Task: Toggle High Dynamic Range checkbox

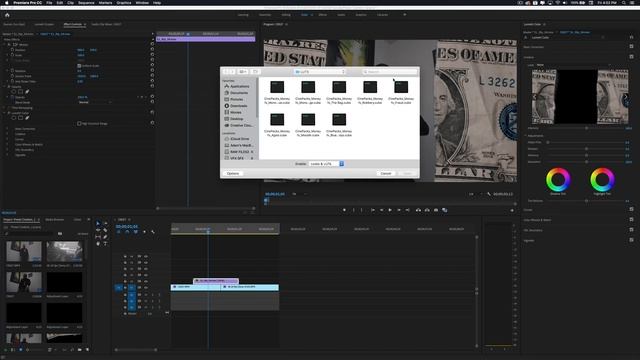Action: pos(79,124)
